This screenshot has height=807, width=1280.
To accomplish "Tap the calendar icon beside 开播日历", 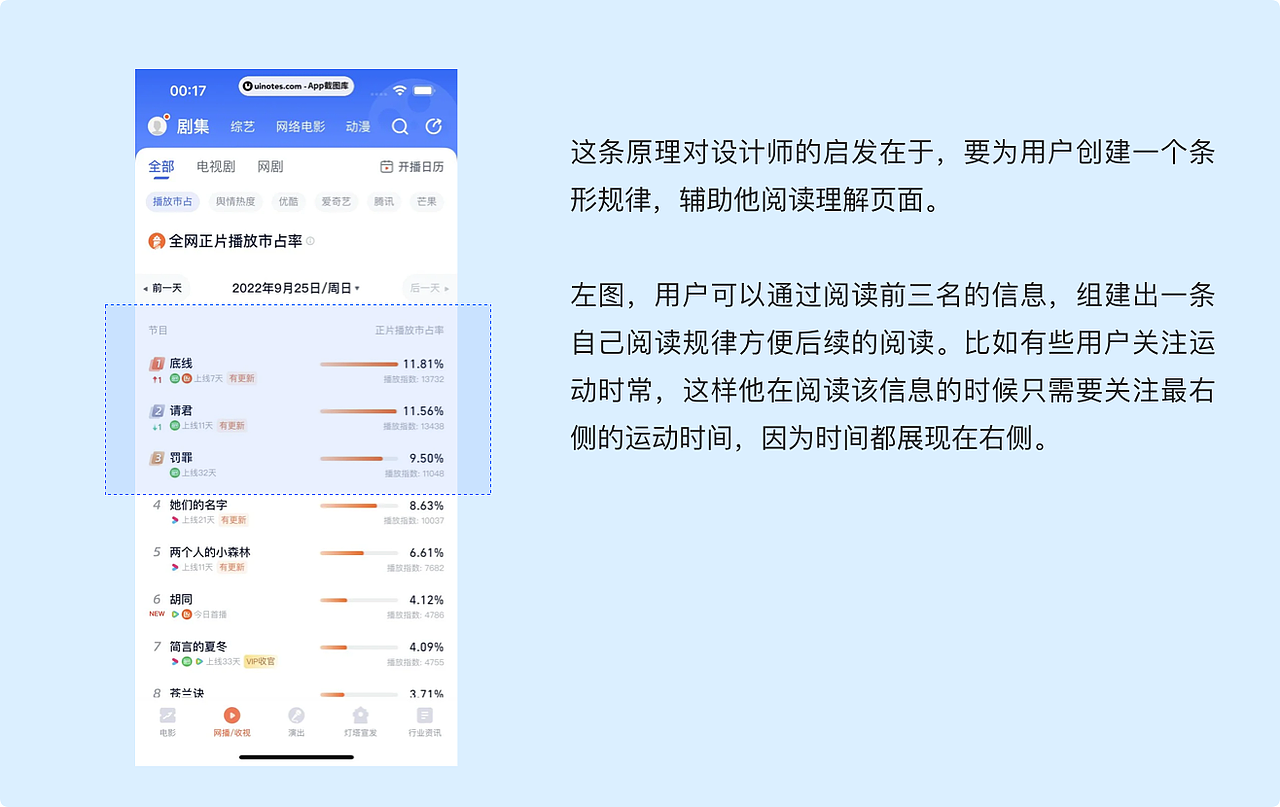I will (x=385, y=165).
